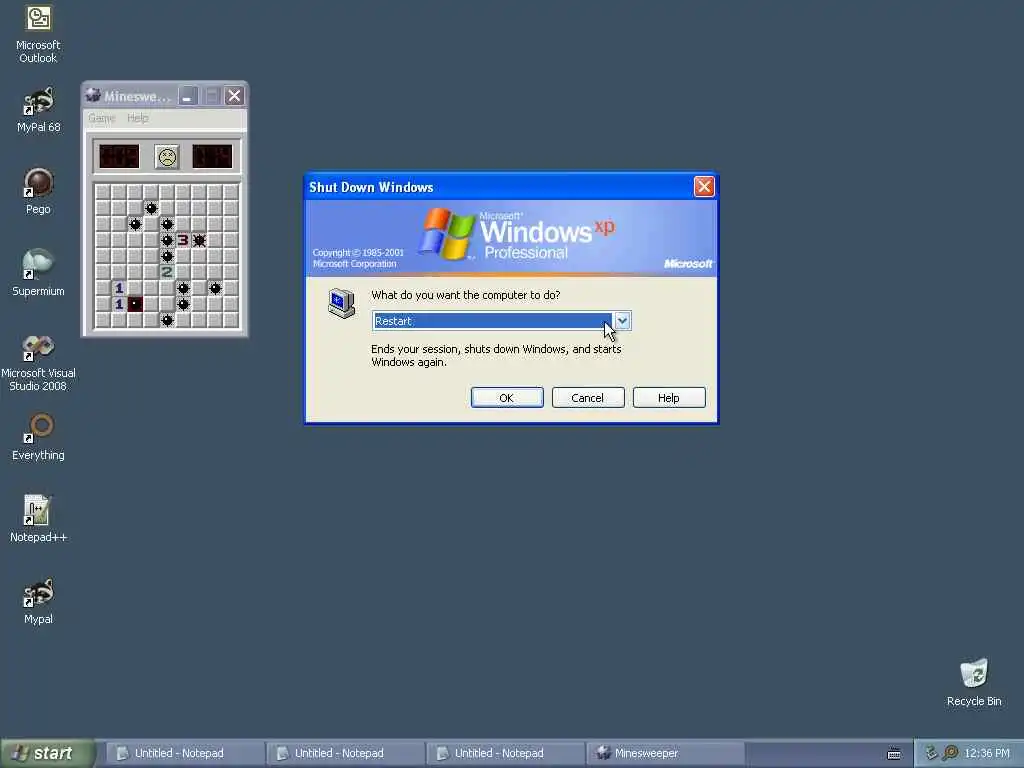This screenshot has width=1024, height=768.
Task: Click the safely remove hardware tray icon
Action: [932, 753]
